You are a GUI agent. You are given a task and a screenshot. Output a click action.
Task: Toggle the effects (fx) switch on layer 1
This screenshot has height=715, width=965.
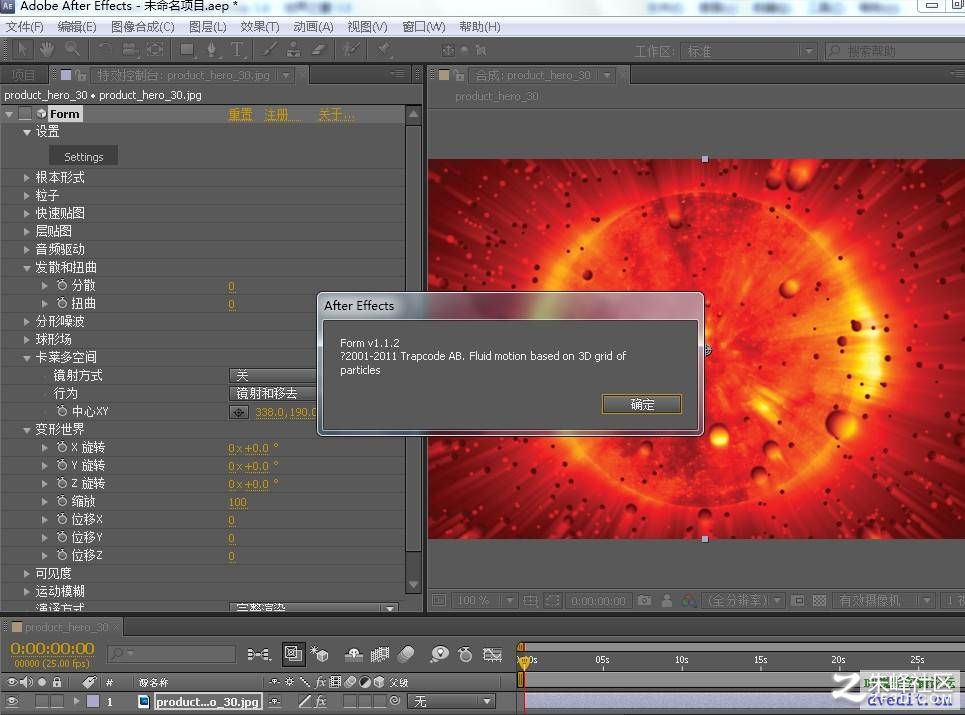click(x=321, y=701)
